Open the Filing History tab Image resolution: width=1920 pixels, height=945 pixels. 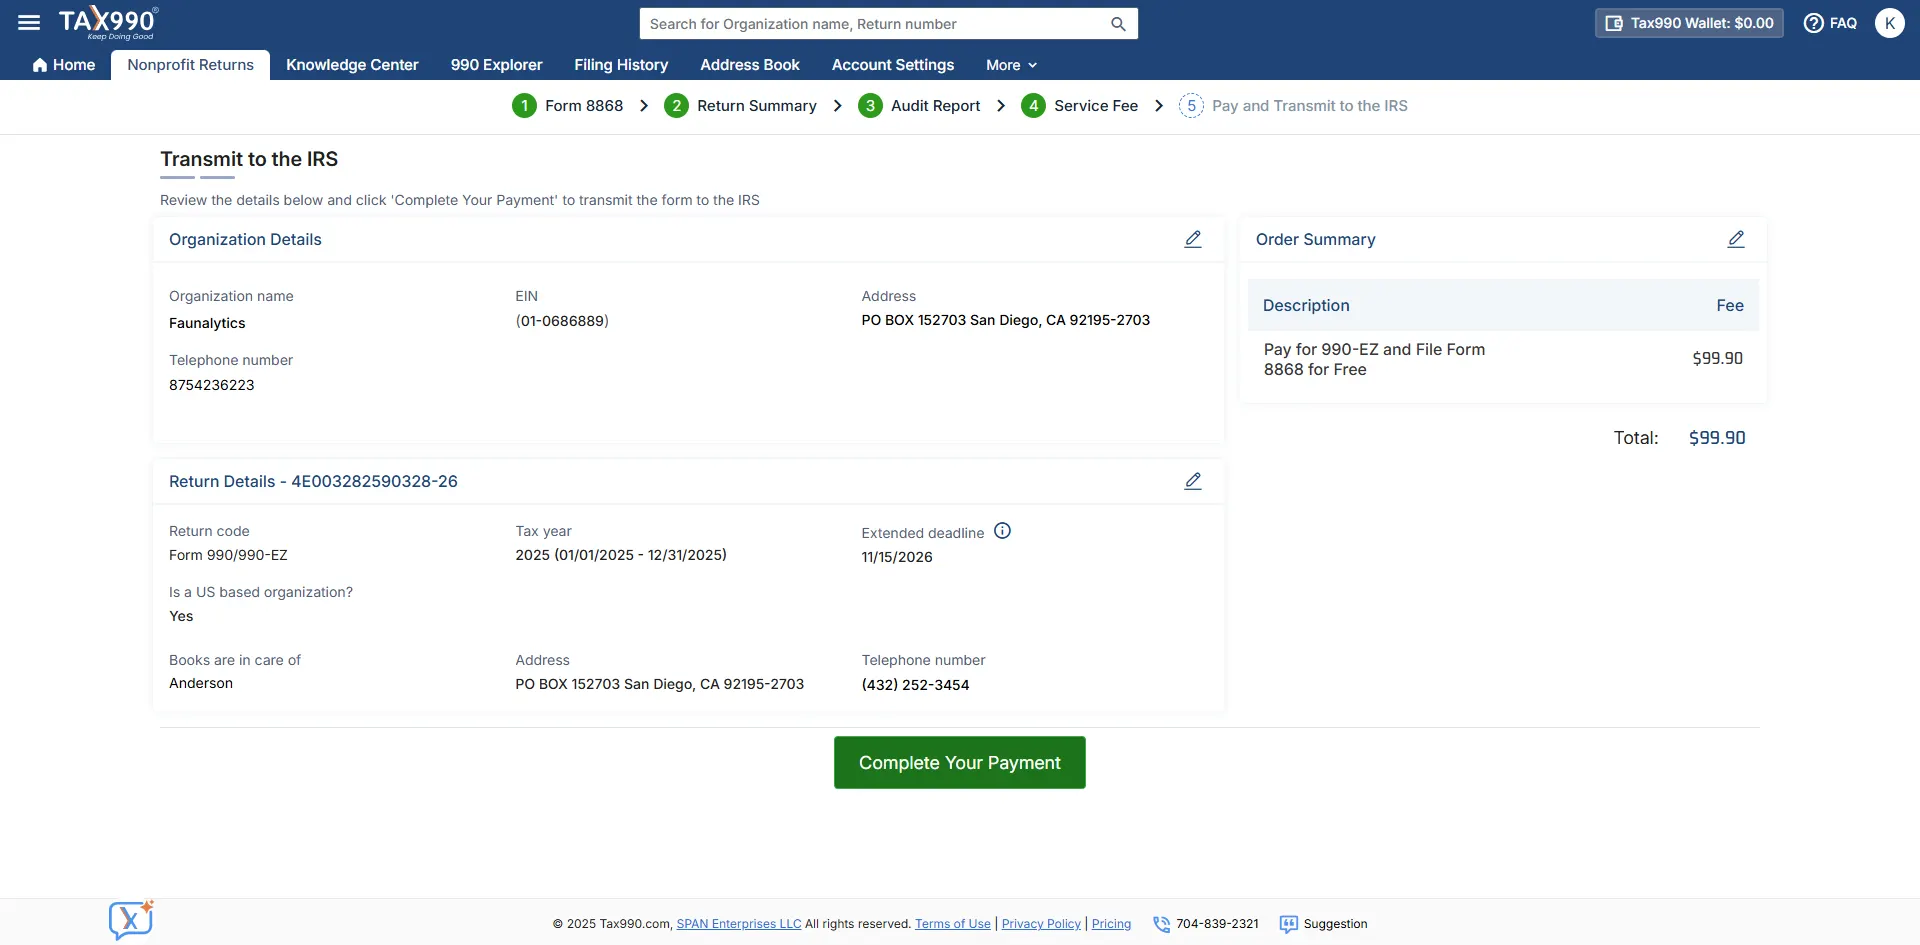(621, 65)
